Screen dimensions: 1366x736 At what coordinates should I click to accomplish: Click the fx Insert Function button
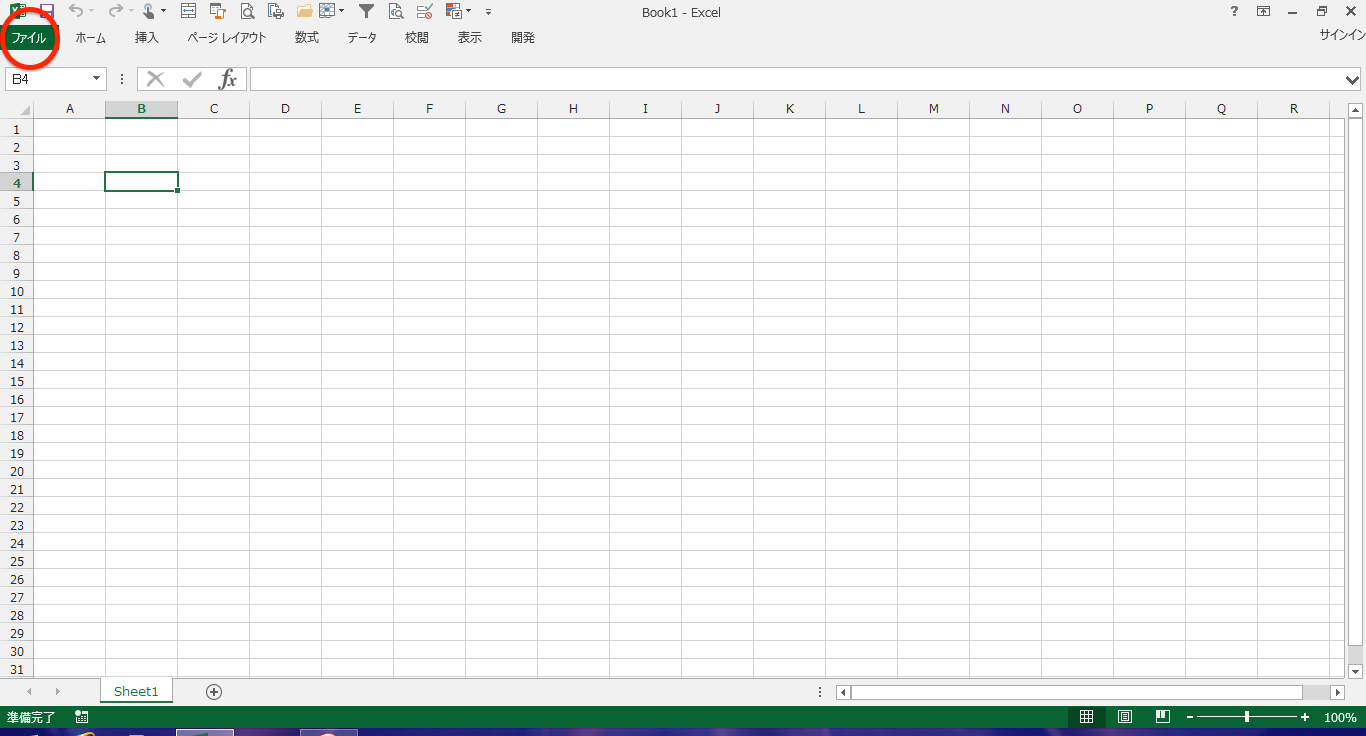[228, 79]
